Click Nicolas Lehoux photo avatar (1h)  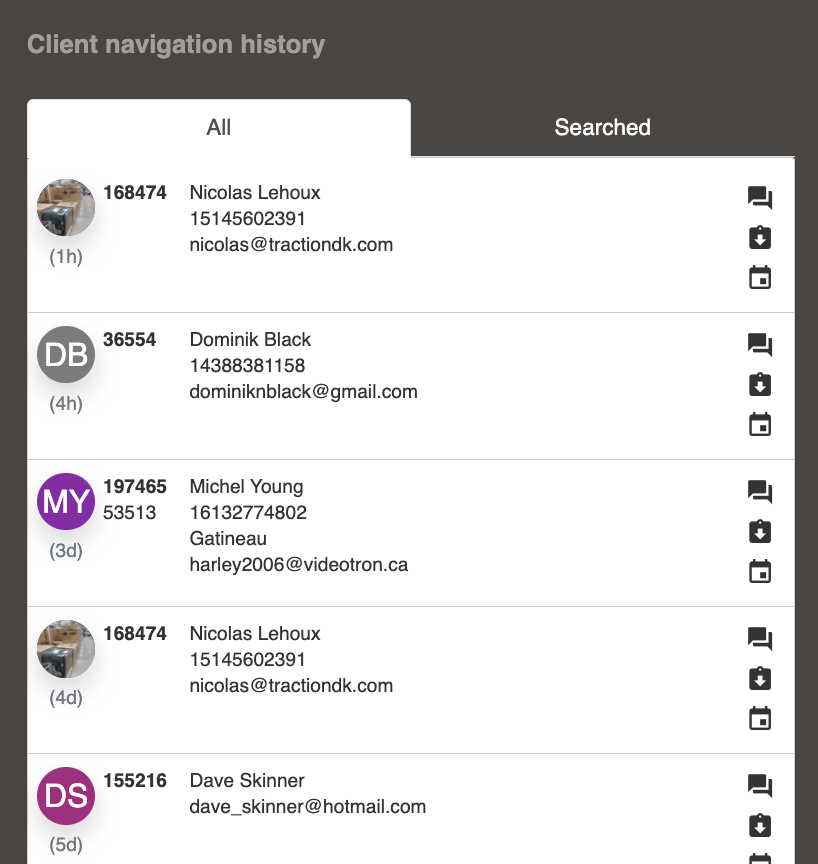click(66, 207)
